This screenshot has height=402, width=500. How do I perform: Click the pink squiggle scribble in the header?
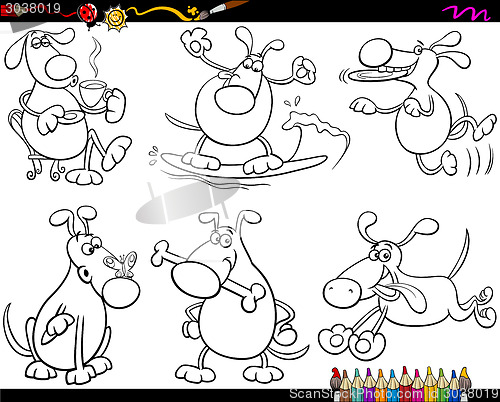pos(466,13)
